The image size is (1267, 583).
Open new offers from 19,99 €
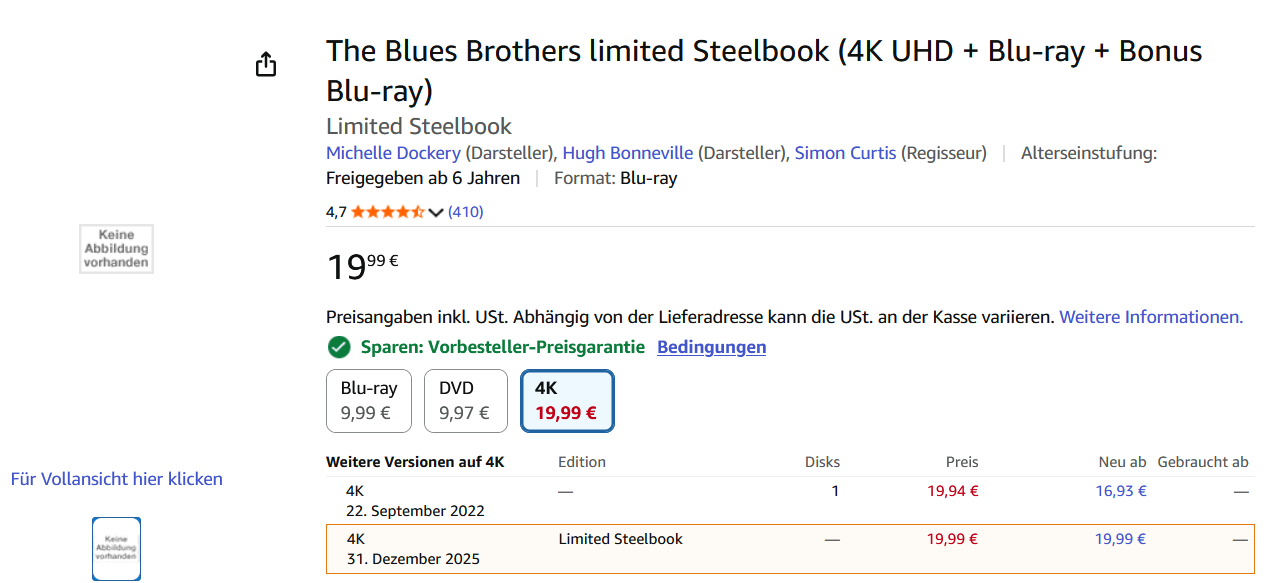pyautogui.click(x=1120, y=539)
